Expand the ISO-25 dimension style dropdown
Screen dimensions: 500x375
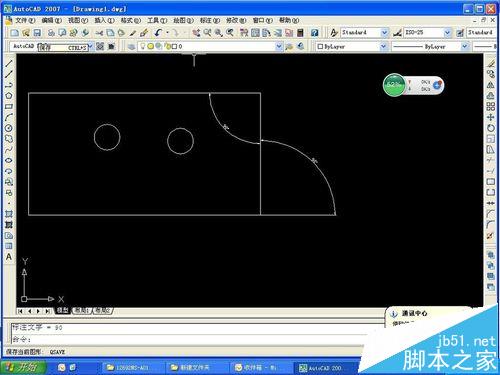click(447, 33)
